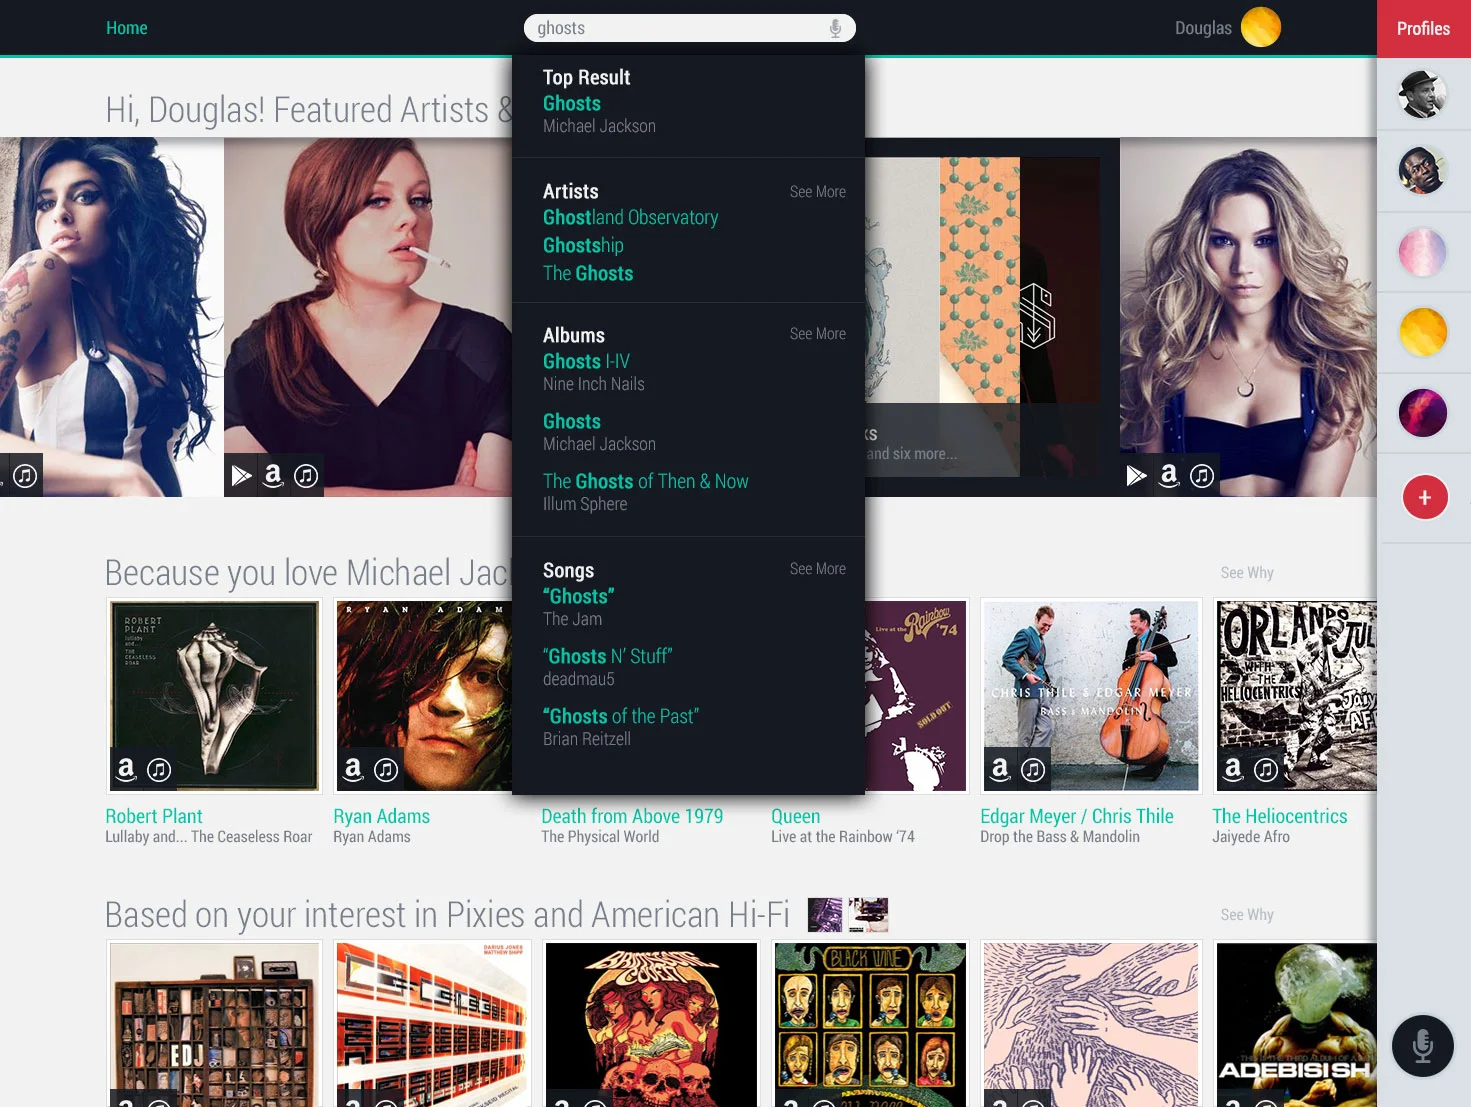Viewport: 1471px width, 1107px height.
Task: Click the "Live at the Rainbow '74" album title
Action: (843, 837)
